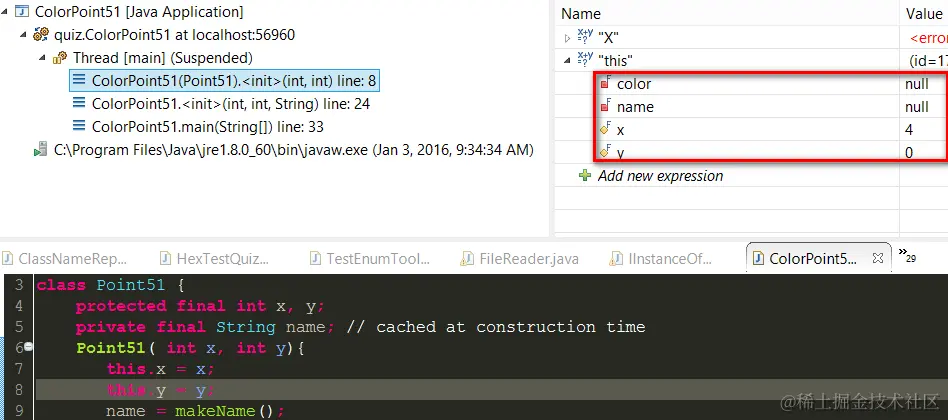Select the quiz.ColorPoint51 at localhost entry
The height and width of the screenshot is (420, 948).
(174, 34)
